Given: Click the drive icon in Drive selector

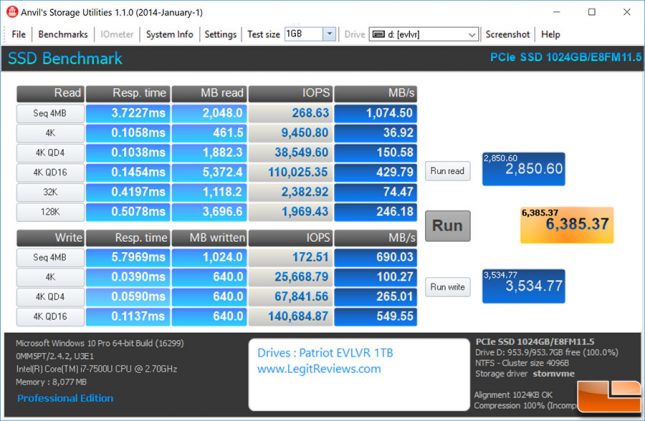Looking at the screenshot, I should coord(378,34).
